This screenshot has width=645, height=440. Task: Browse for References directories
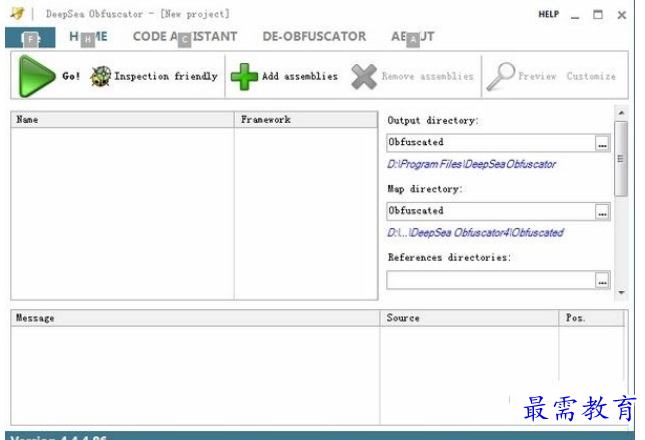pyautogui.click(x=602, y=280)
